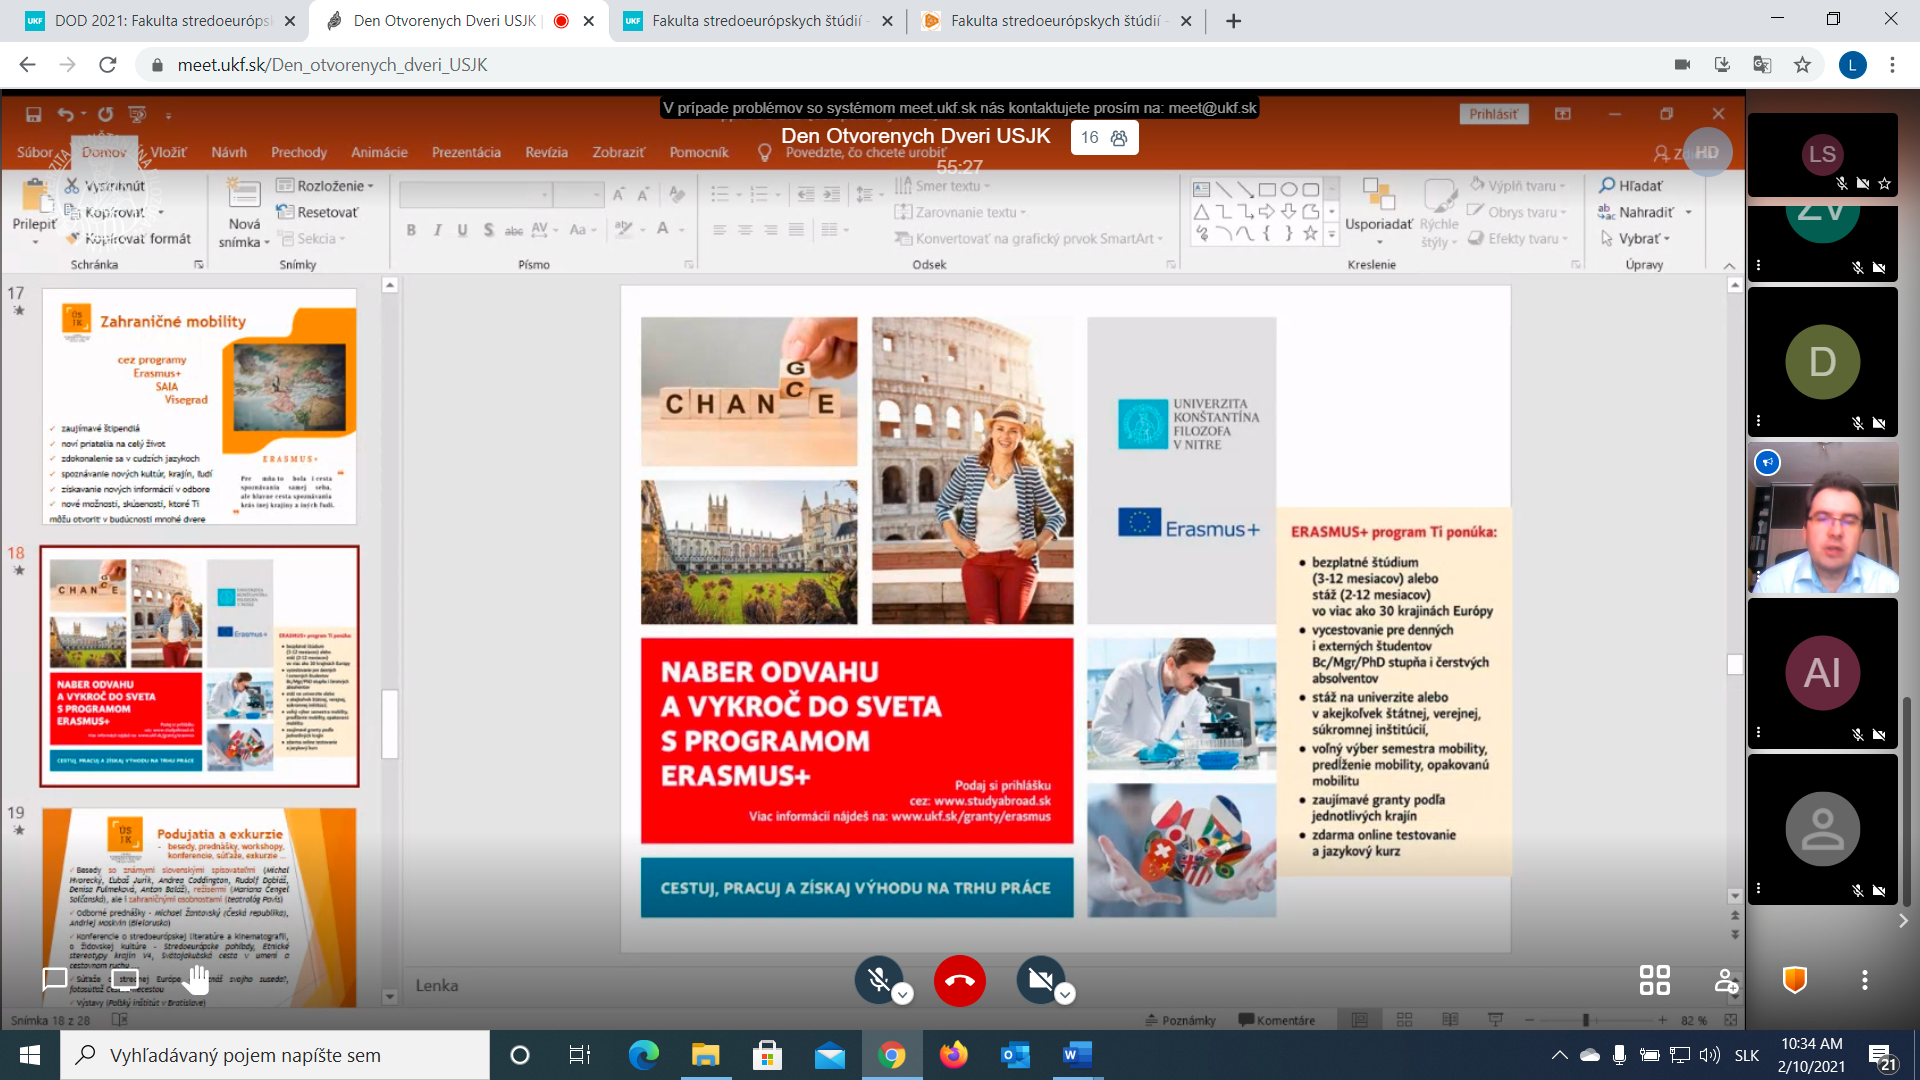Open three-dot menu on AI participant tile
This screenshot has height=1080, width=1920.
pos(1758,733)
